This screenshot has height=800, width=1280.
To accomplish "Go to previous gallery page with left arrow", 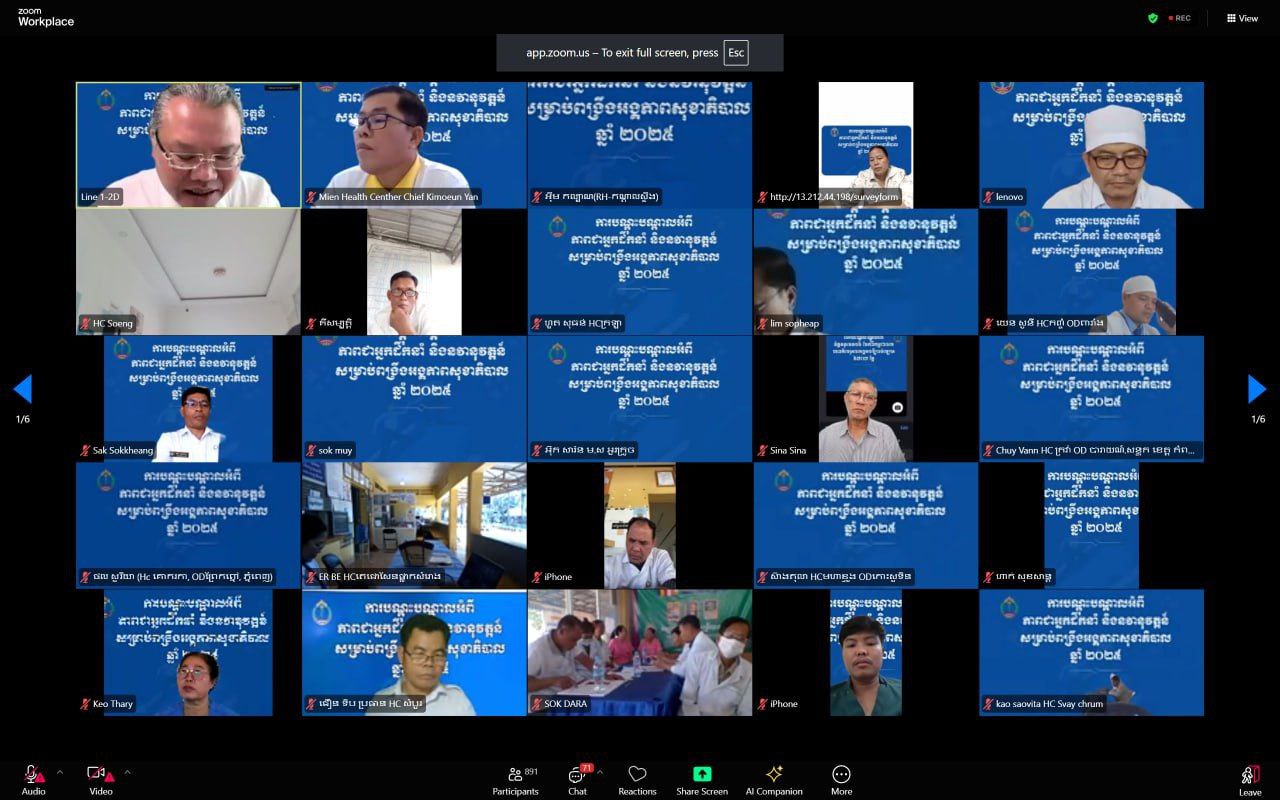I will click(x=22, y=389).
